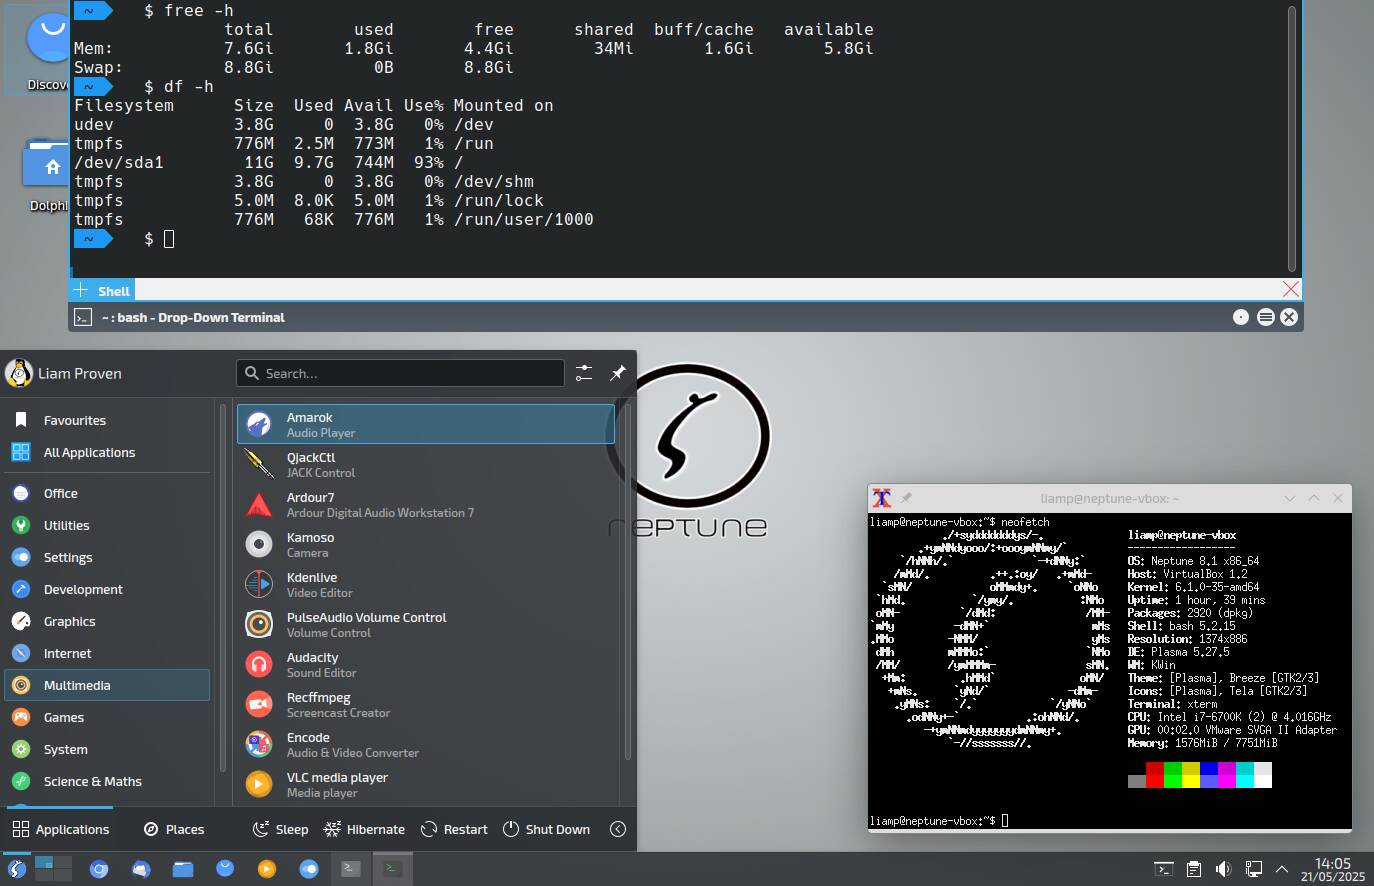
Task: Click the round dot button in the drop-down terminal bar
Action: pos(1241,317)
